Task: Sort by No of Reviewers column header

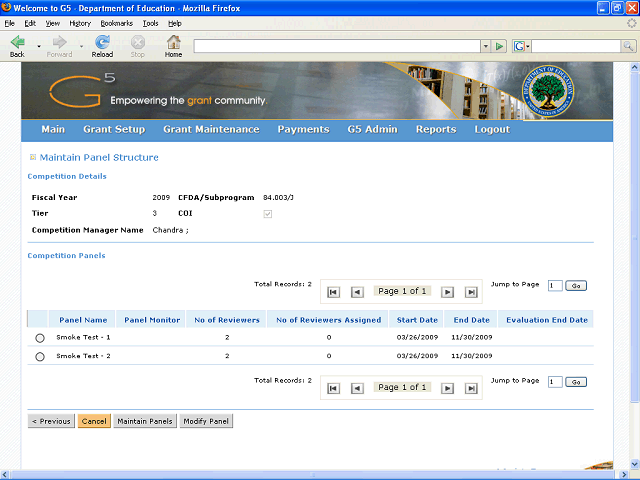Action: coord(227,320)
